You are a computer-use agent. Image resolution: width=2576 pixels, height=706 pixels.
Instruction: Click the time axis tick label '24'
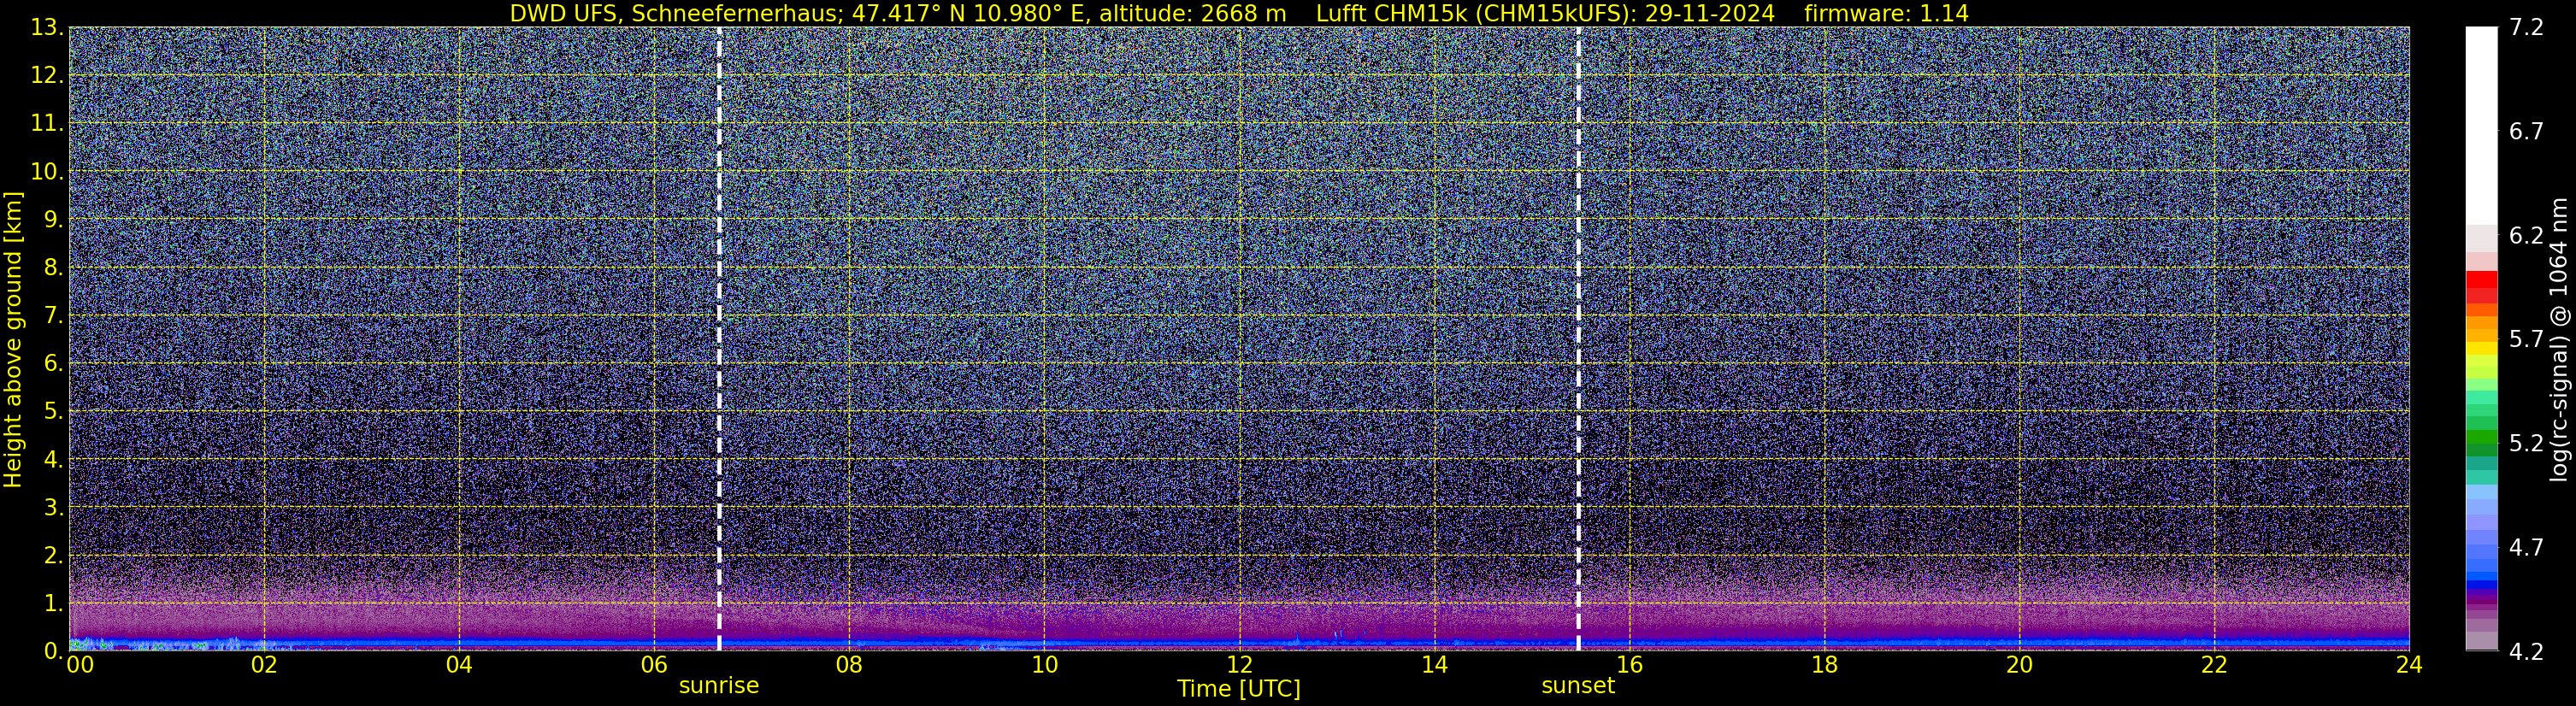pyautogui.click(x=2409, y=665)
